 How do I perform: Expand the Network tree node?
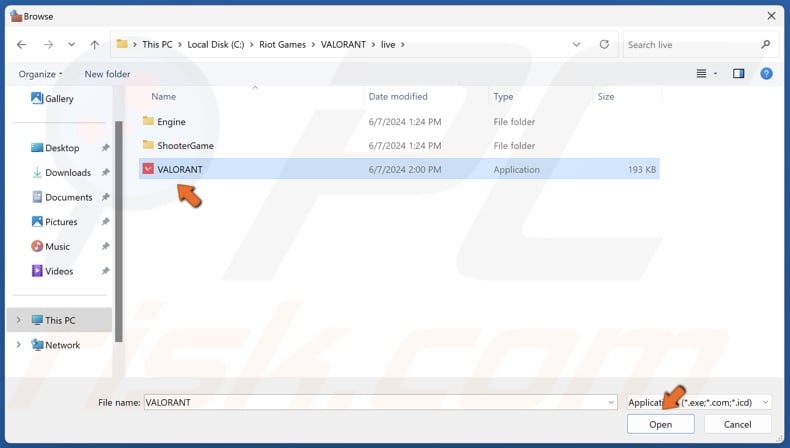click(x=19, y=345)
